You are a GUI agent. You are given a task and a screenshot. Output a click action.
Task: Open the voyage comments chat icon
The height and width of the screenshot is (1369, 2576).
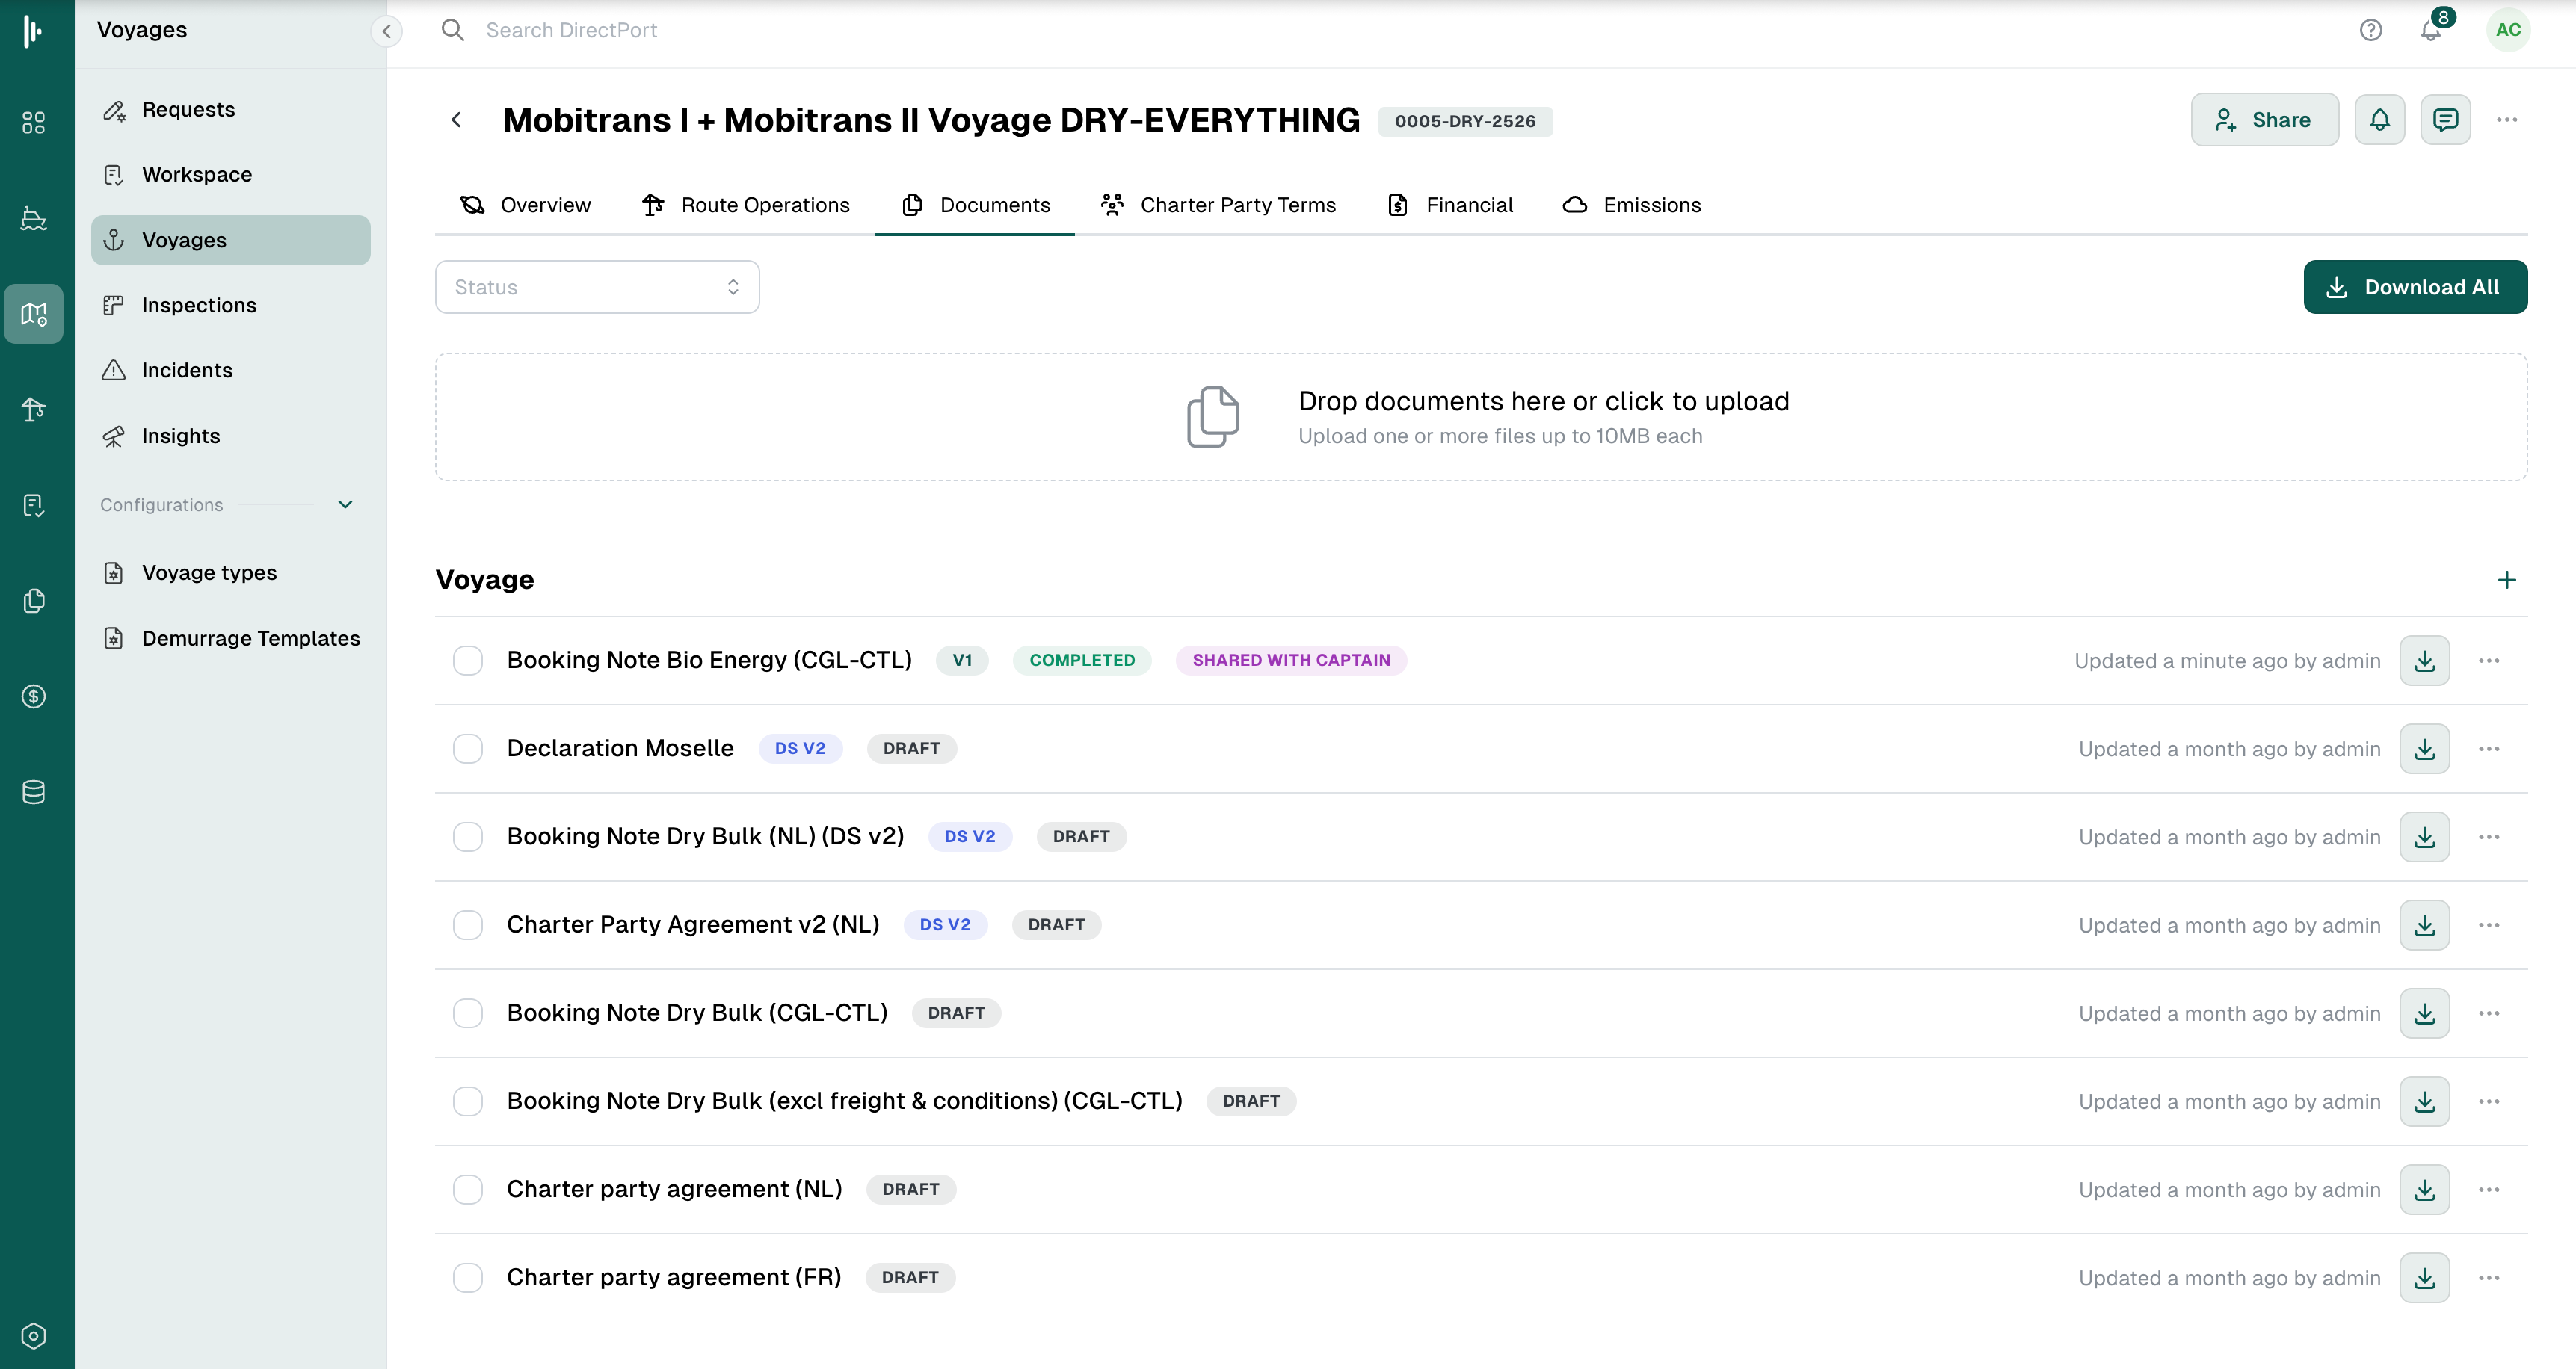coord(2445,120)
